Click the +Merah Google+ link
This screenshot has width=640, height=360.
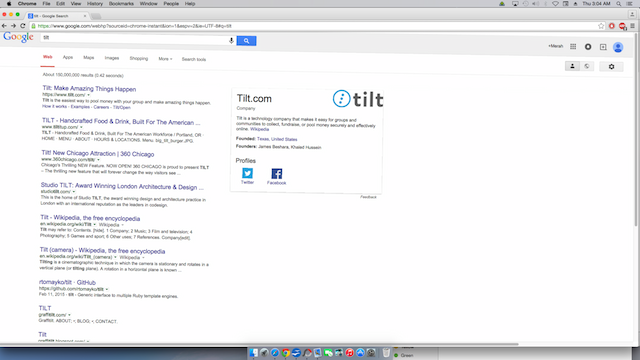click(556, 46)
